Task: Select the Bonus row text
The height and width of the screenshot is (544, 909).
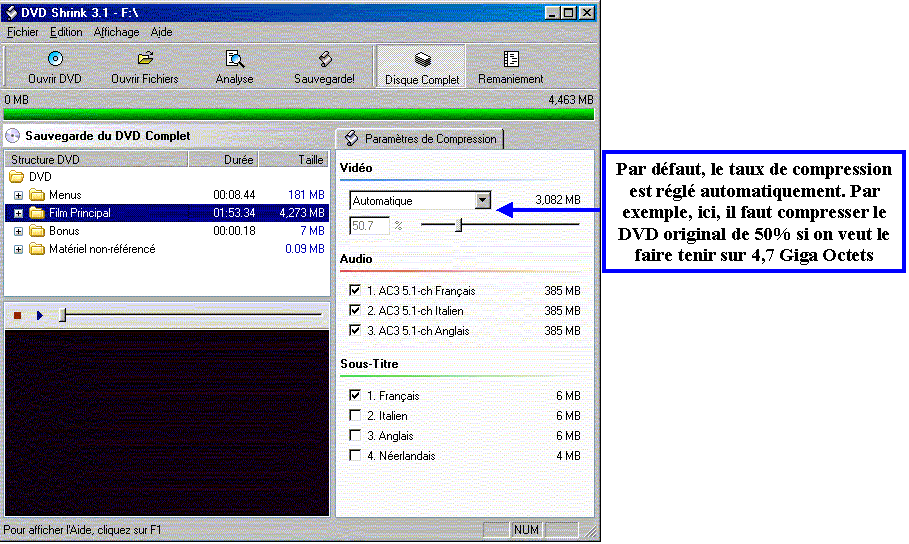Action: [64, 231]
